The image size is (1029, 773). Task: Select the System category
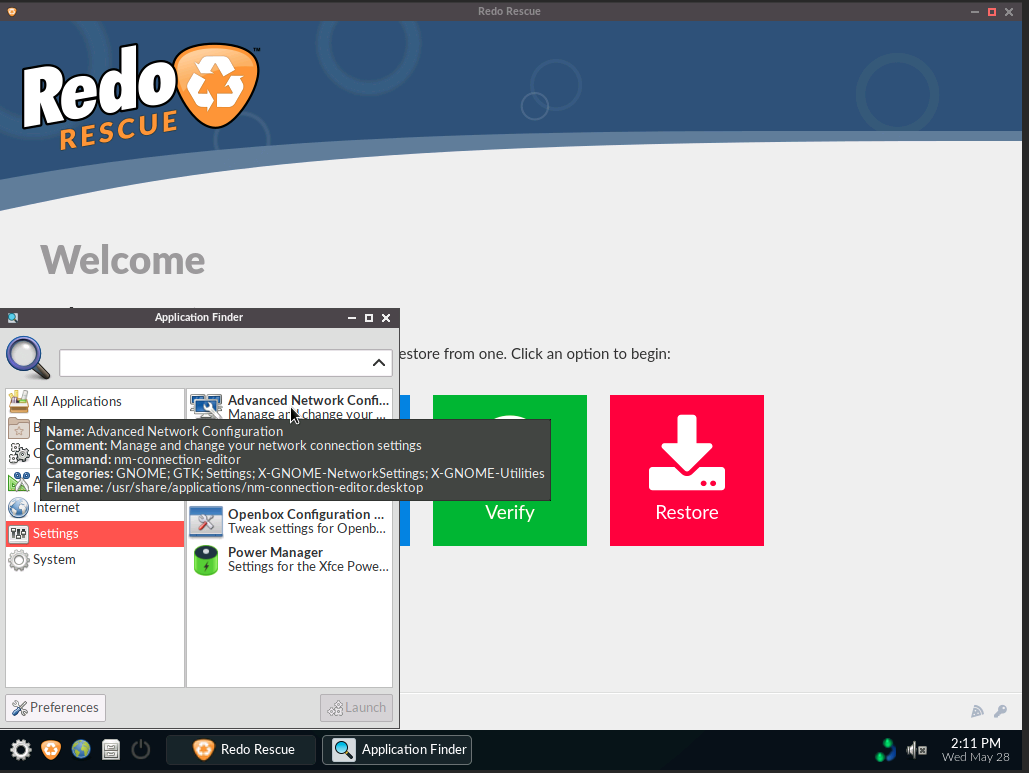94,560
